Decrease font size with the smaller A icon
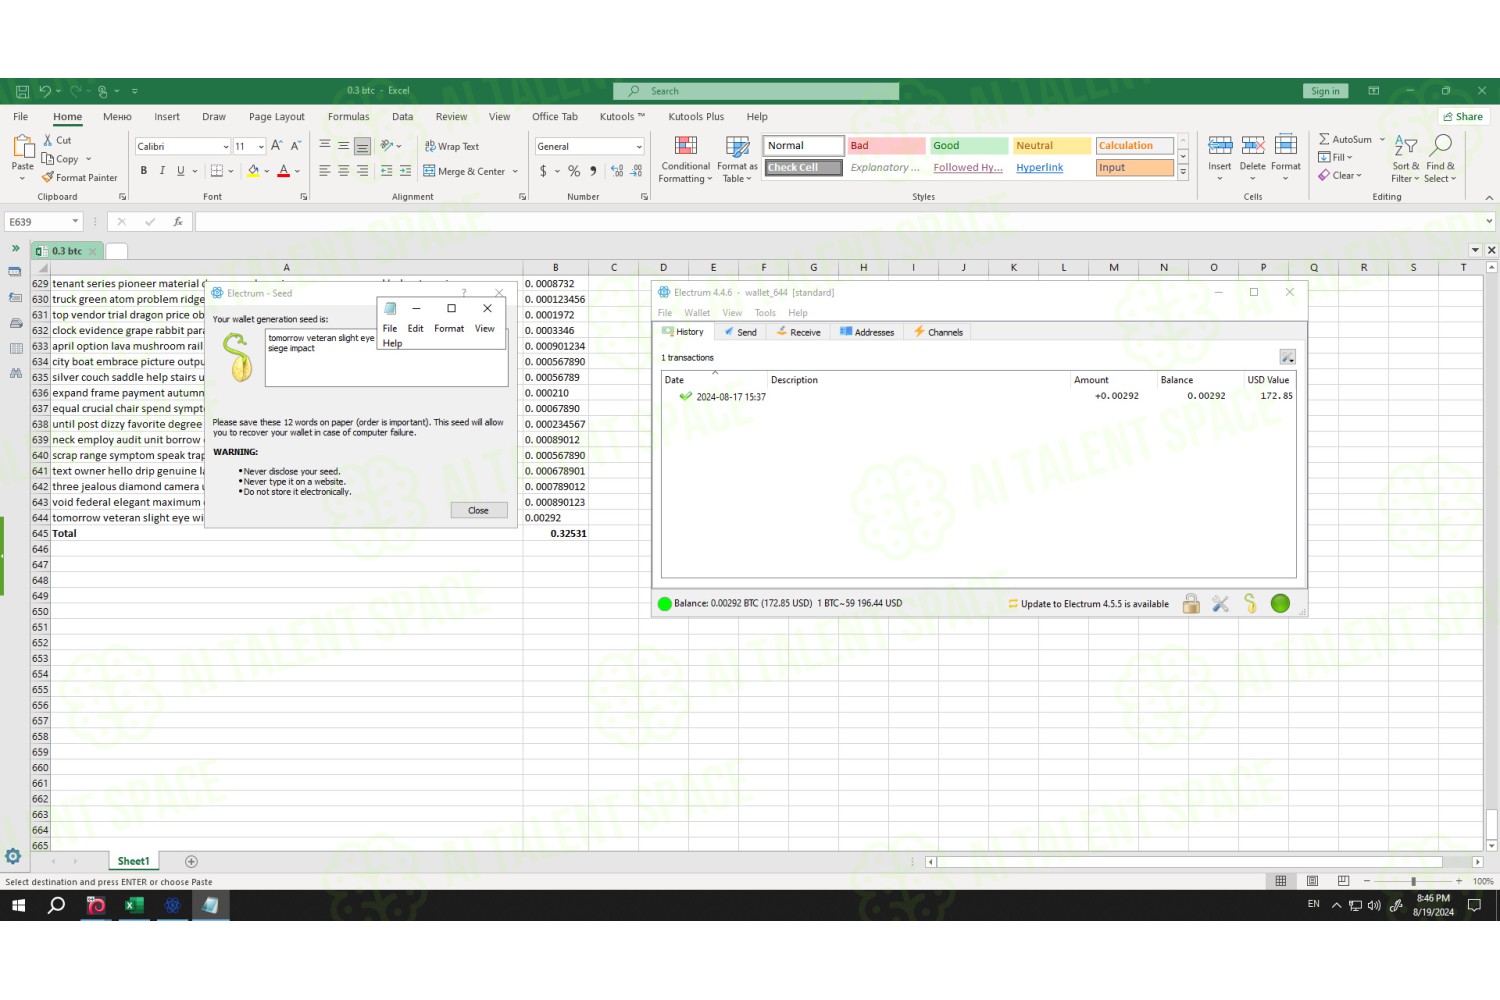This screenshot has height=1000, width=1500. tap(296, 146)
